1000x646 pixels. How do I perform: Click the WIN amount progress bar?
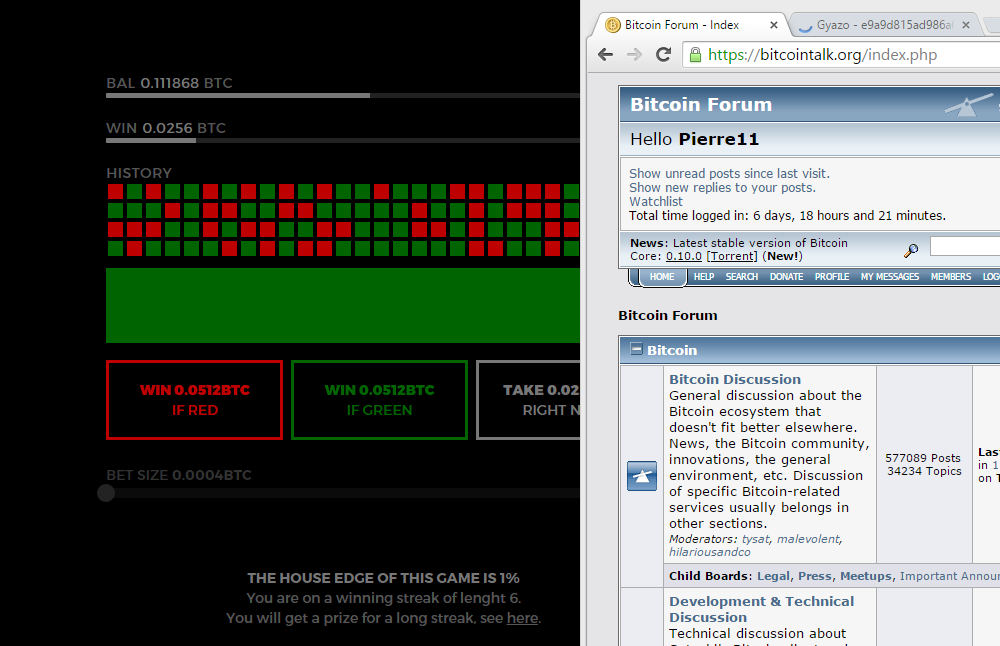343,140
